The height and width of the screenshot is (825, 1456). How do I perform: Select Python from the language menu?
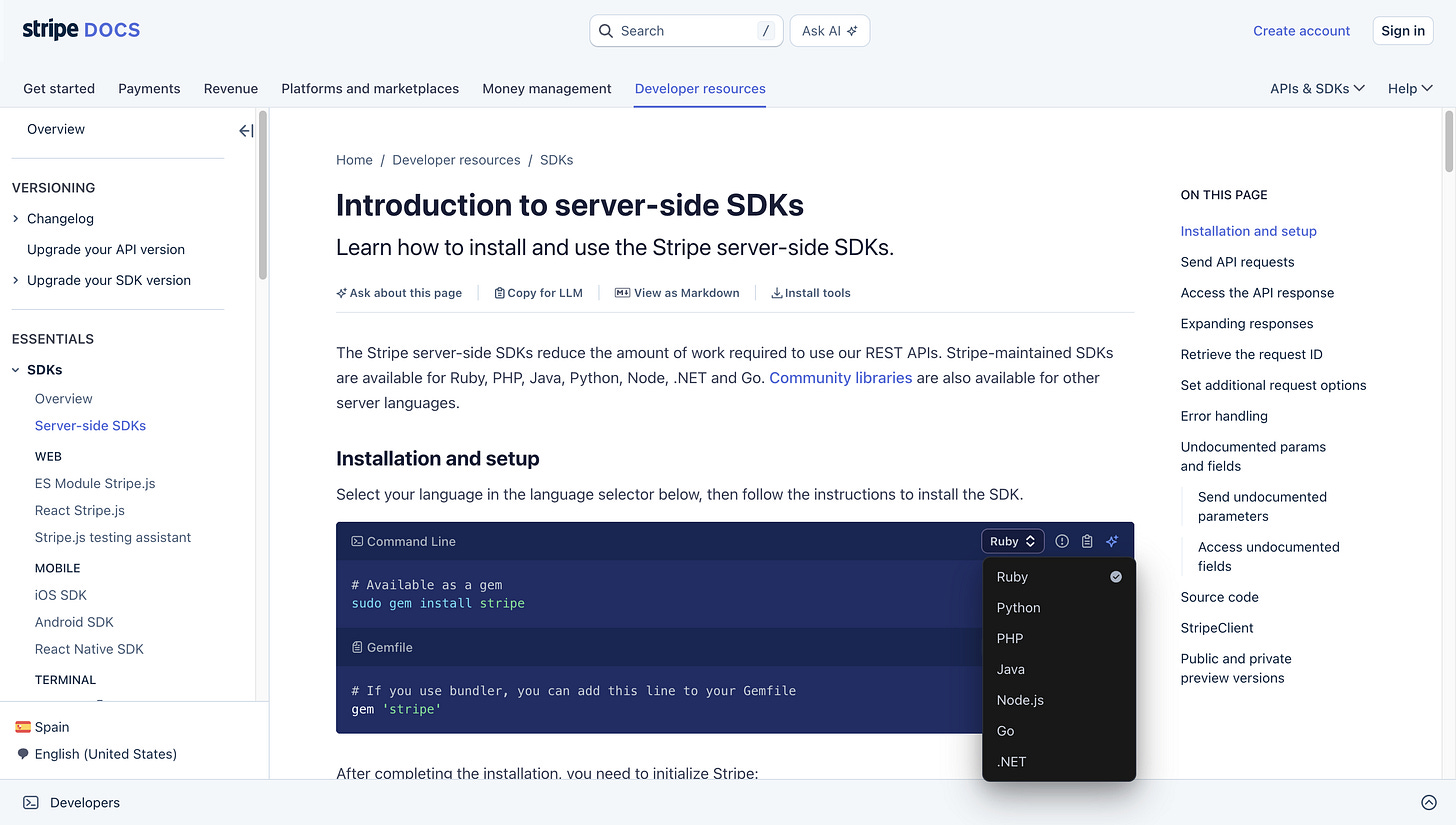pyautogui.click(x=1059, y=608)
